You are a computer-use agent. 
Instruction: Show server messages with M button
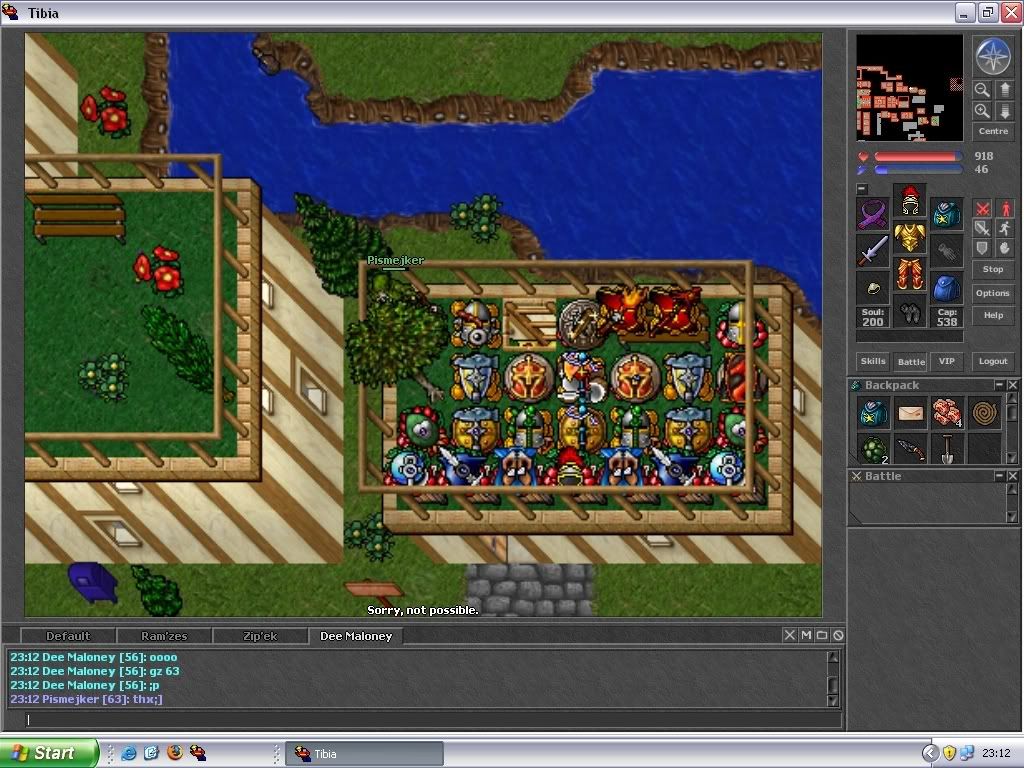(806, 635)
